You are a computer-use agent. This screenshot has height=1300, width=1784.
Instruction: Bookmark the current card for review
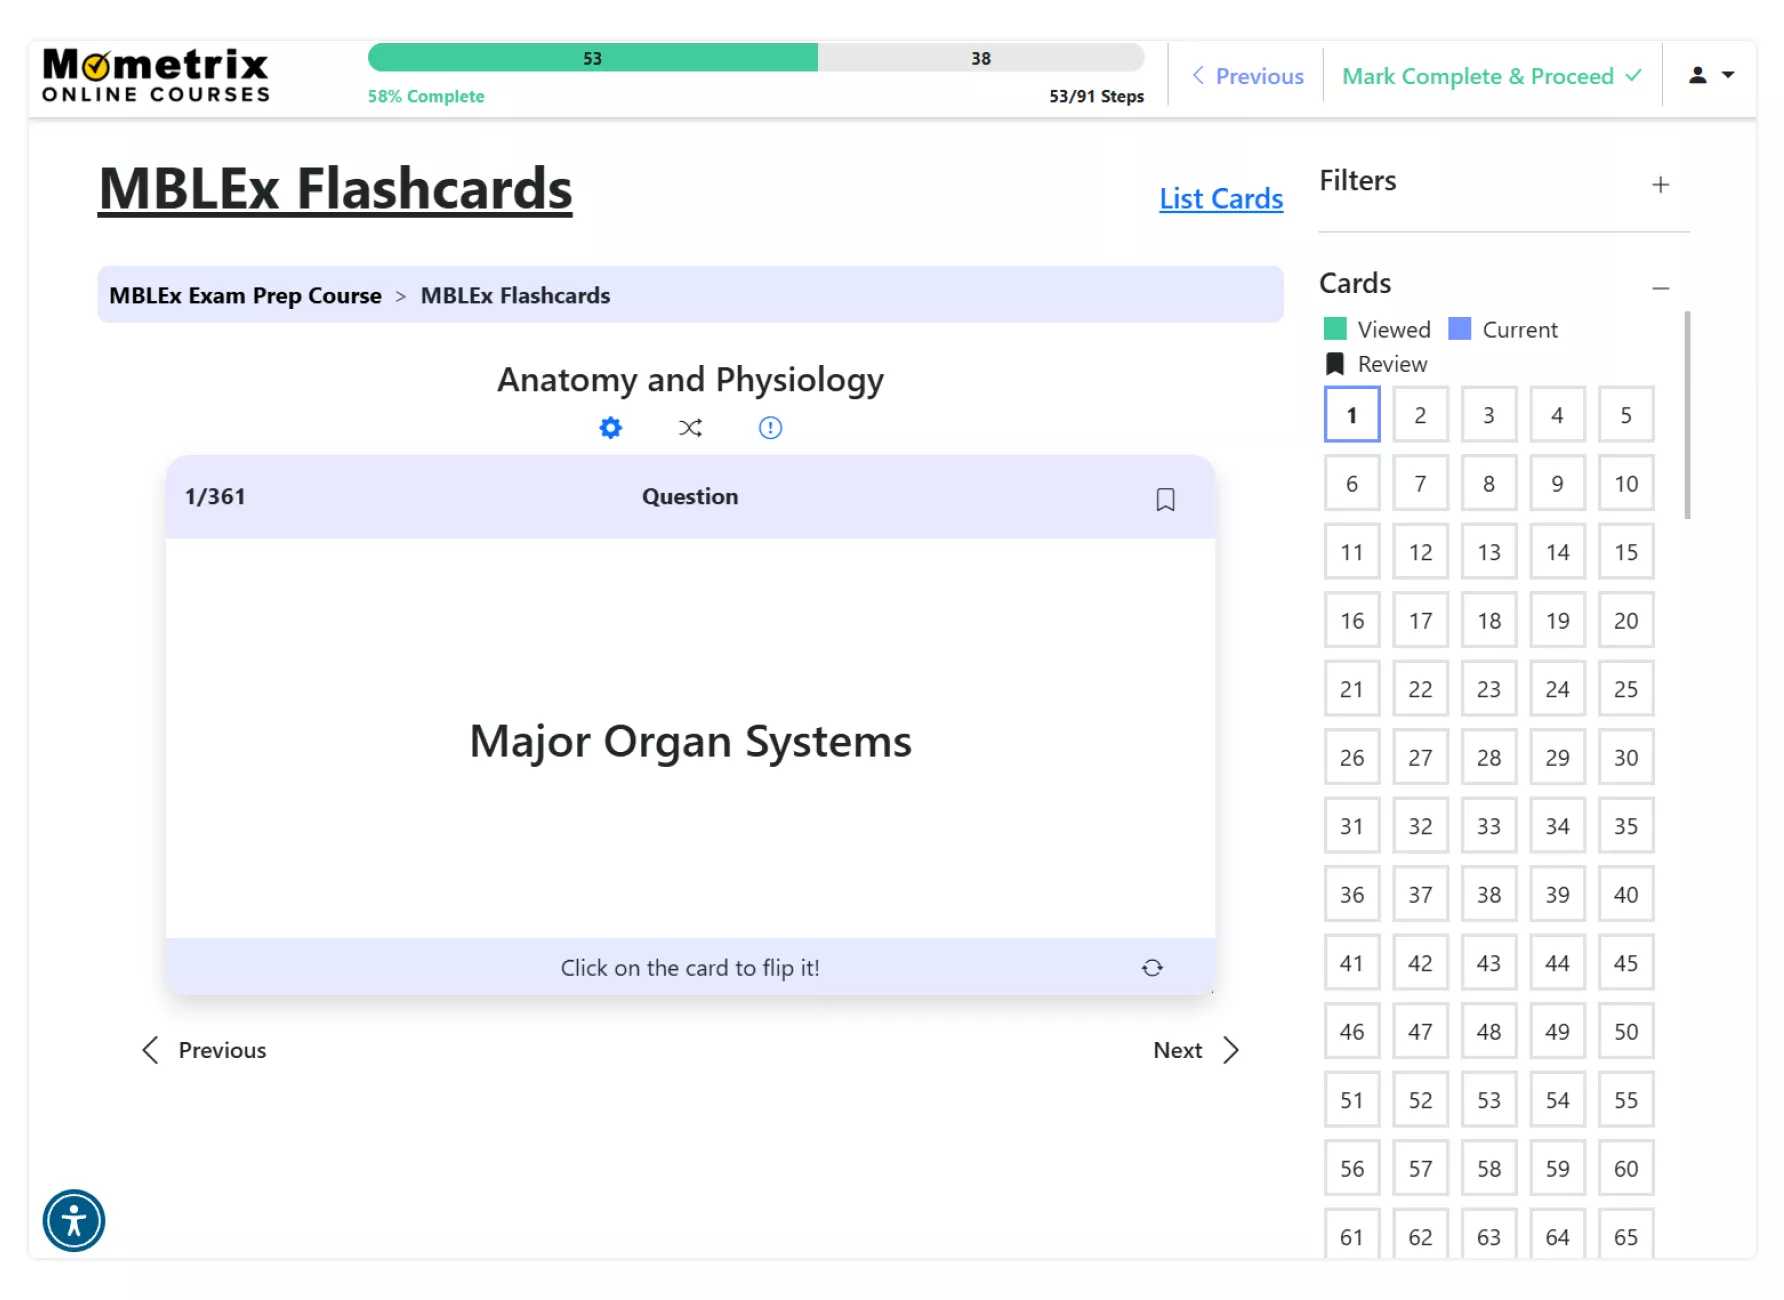pos(1165,499)
